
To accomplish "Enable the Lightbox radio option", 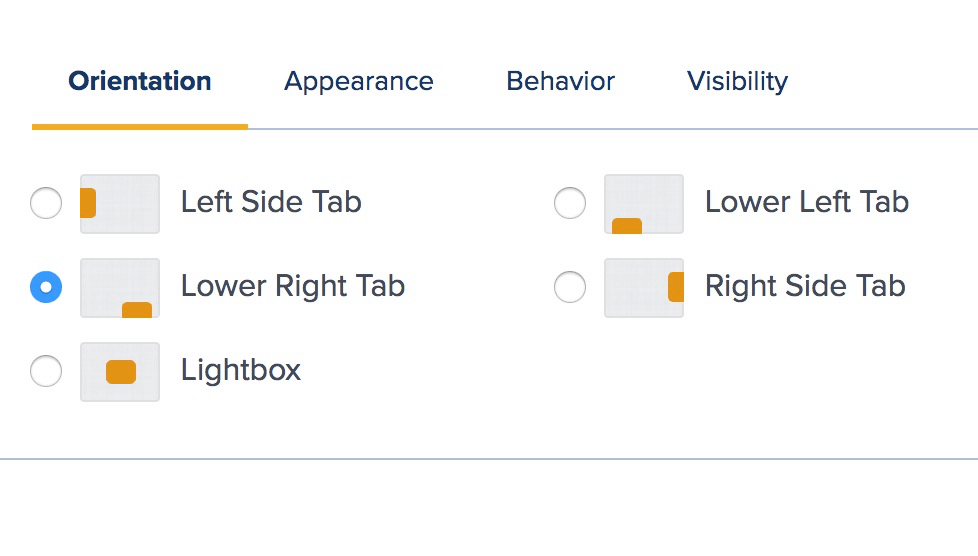I will click(46, 371).
